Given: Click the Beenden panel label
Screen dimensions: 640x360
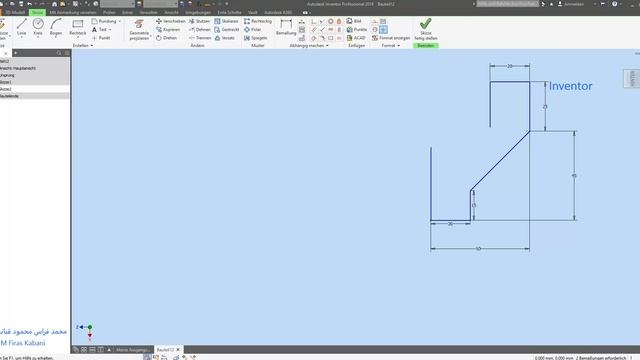Looking at the screenshot, I should (x=426, y=46).
